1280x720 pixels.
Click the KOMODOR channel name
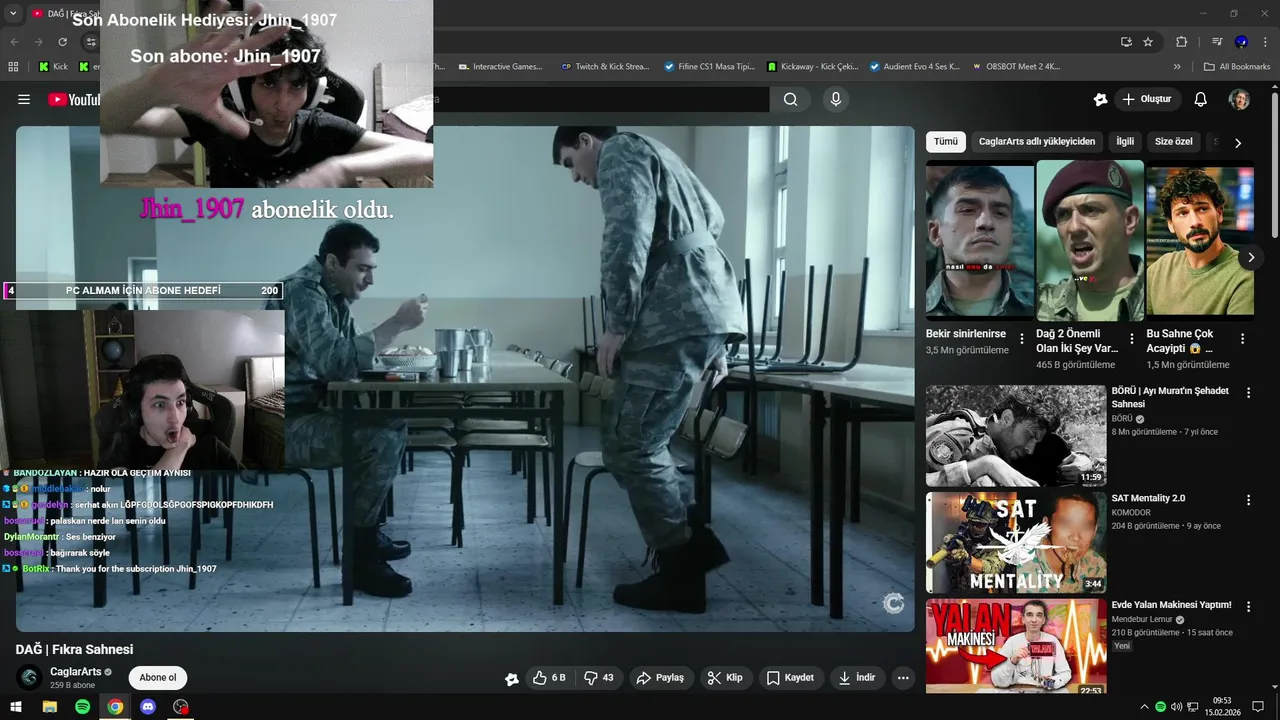[1131, 513]
